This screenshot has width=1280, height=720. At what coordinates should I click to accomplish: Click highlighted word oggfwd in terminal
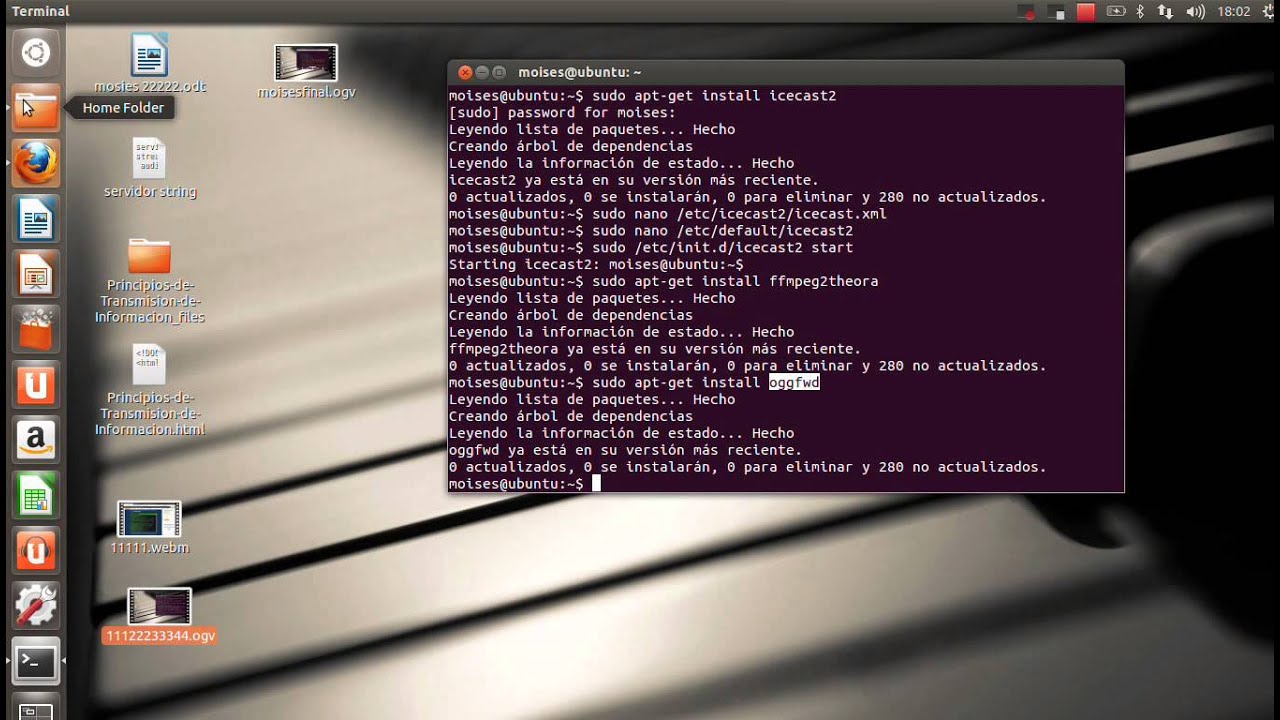pos(794,383)
